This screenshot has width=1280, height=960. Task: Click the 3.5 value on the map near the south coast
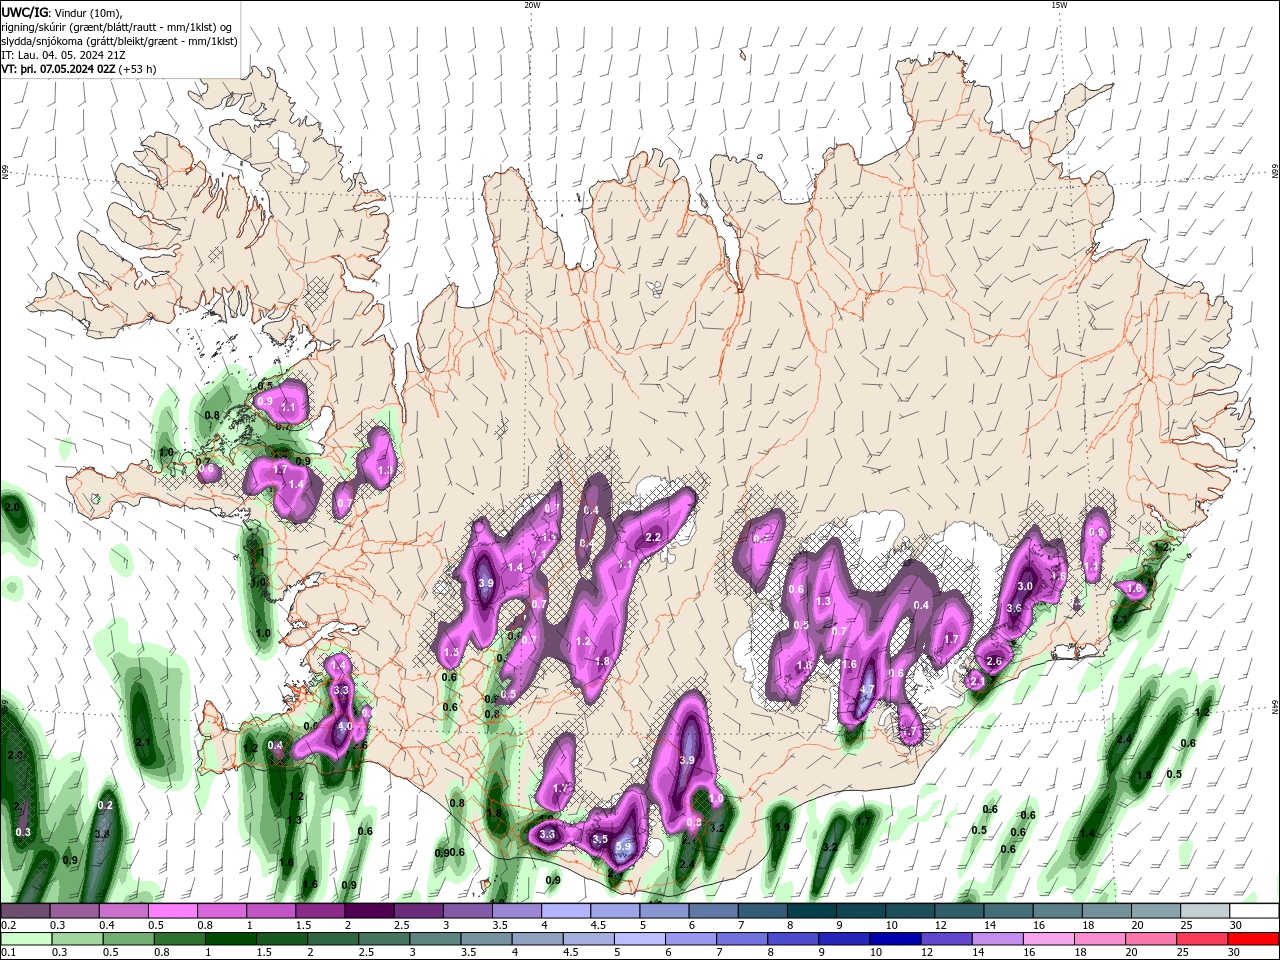pos(600,839)
